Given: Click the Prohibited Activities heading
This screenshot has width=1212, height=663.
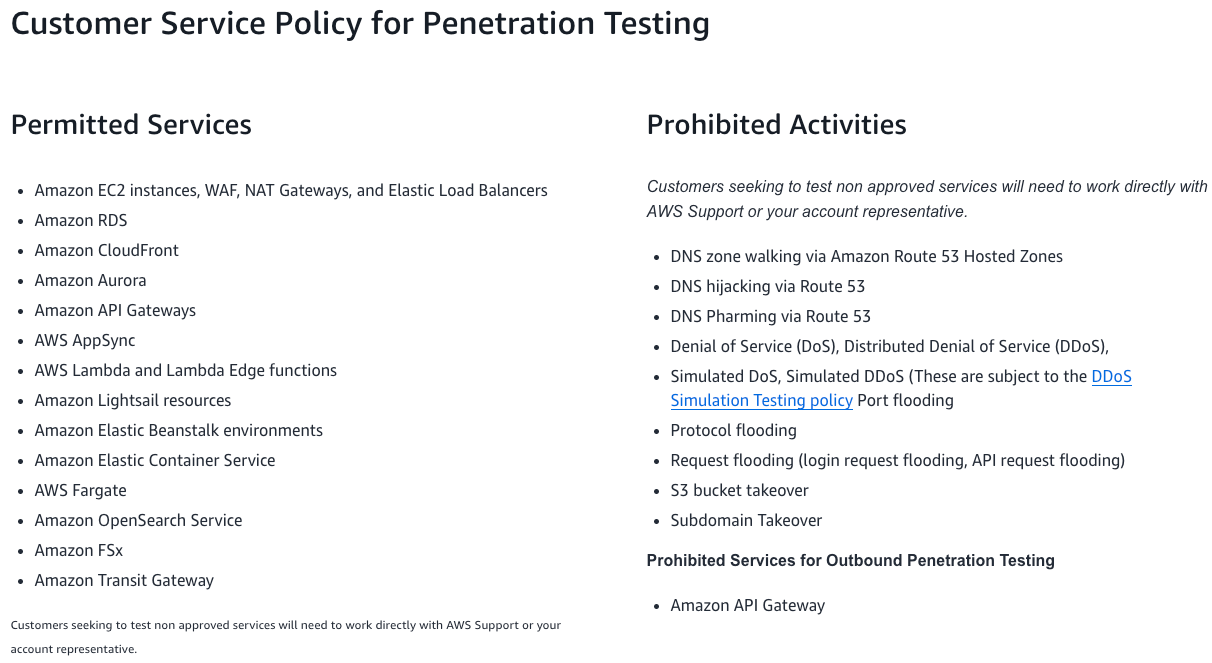Looking at the screenshot, I should pyautogui.click(x=776, y=125).
